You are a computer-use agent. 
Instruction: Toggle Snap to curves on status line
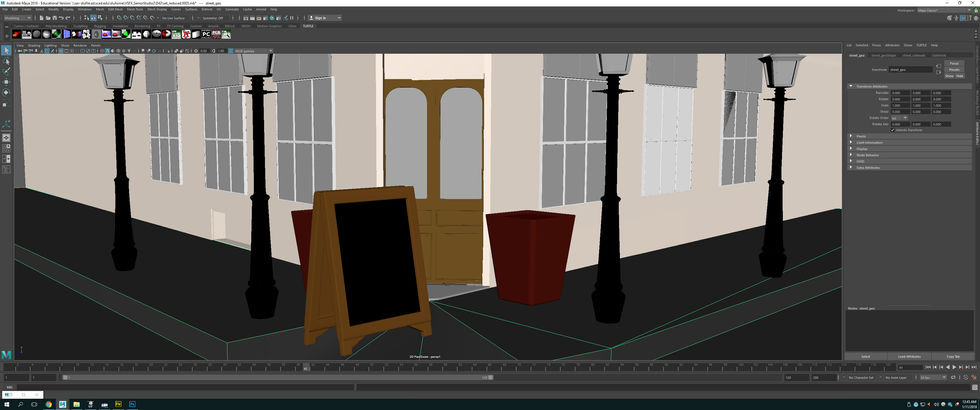125,18
